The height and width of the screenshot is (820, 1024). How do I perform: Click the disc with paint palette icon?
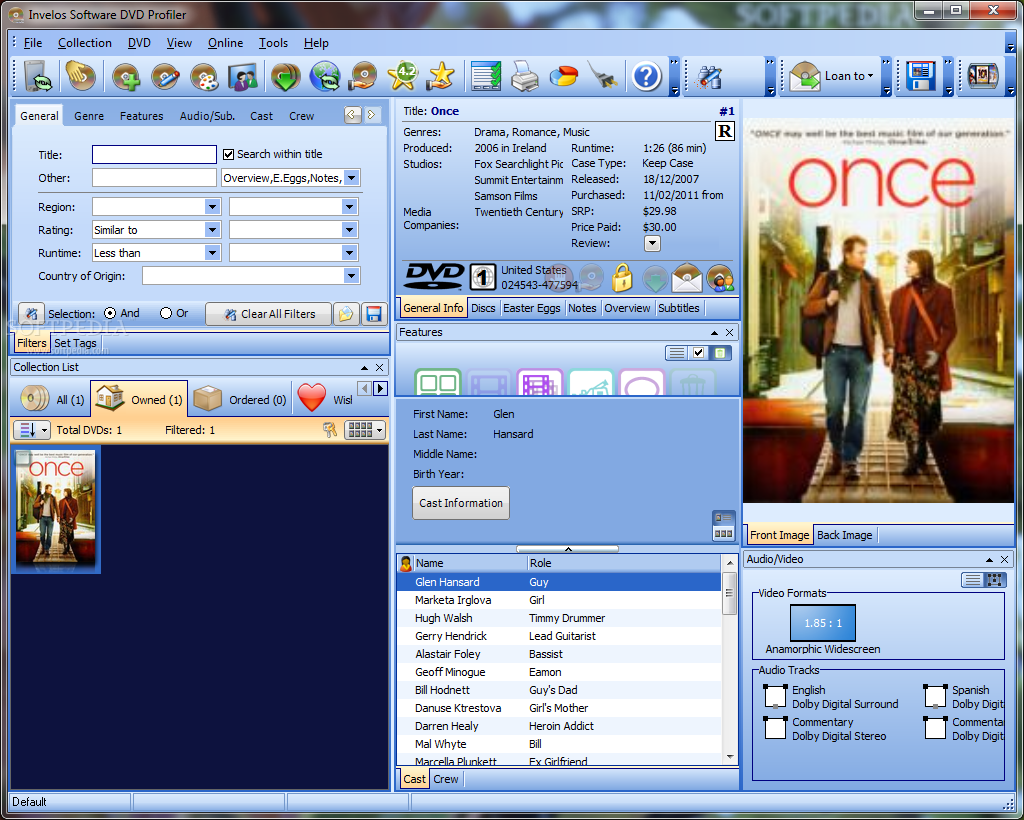(x=204, y=76)
